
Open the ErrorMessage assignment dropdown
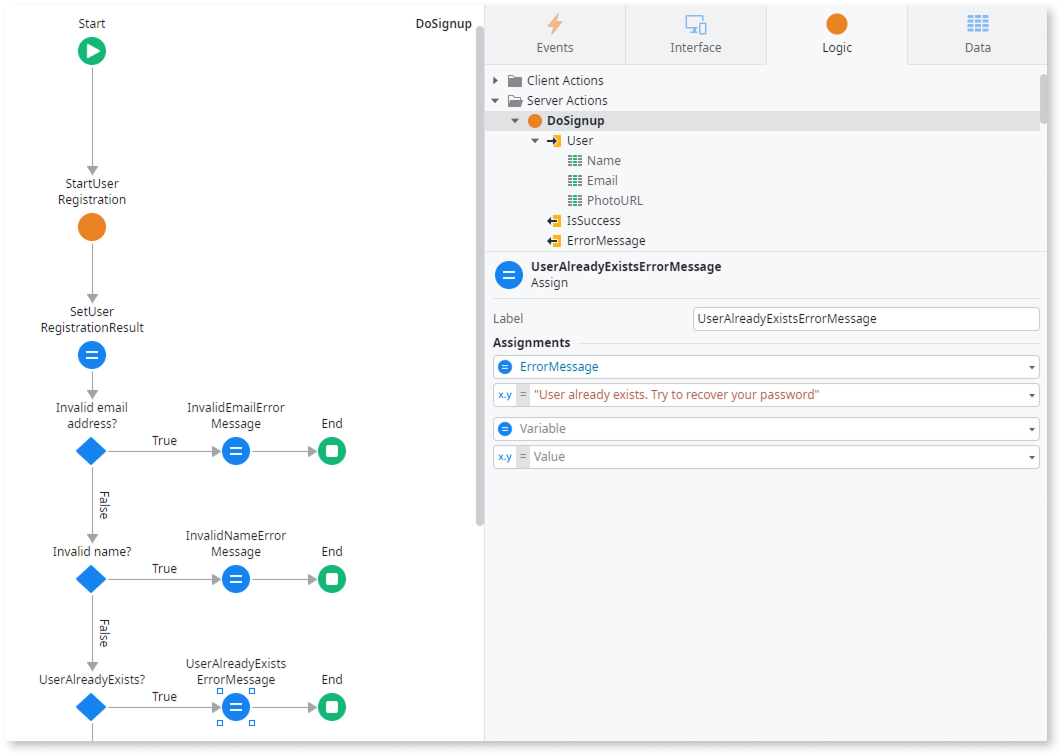(x=1030, y=366)
